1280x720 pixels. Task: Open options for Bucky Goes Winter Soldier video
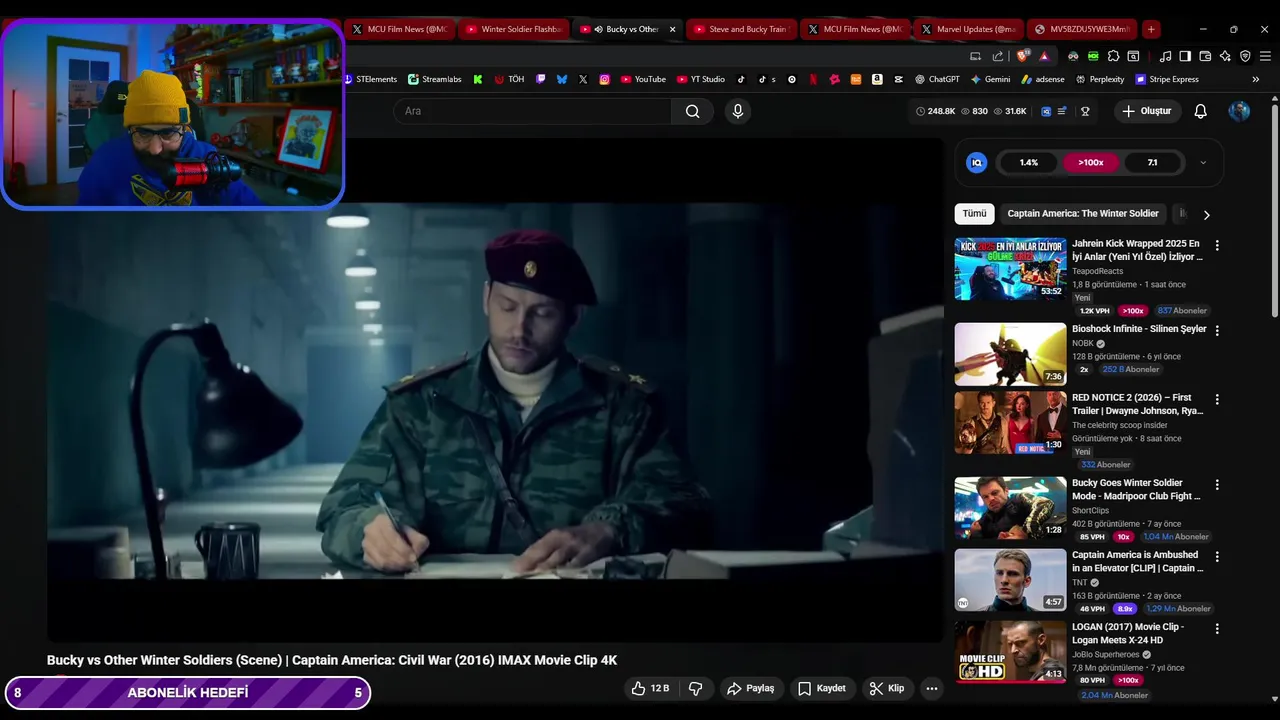tap(1217, 485)
